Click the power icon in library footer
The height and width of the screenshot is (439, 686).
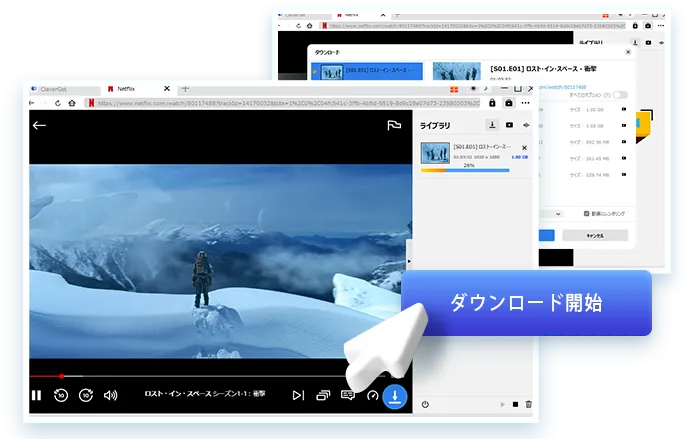tap(425, 404)
